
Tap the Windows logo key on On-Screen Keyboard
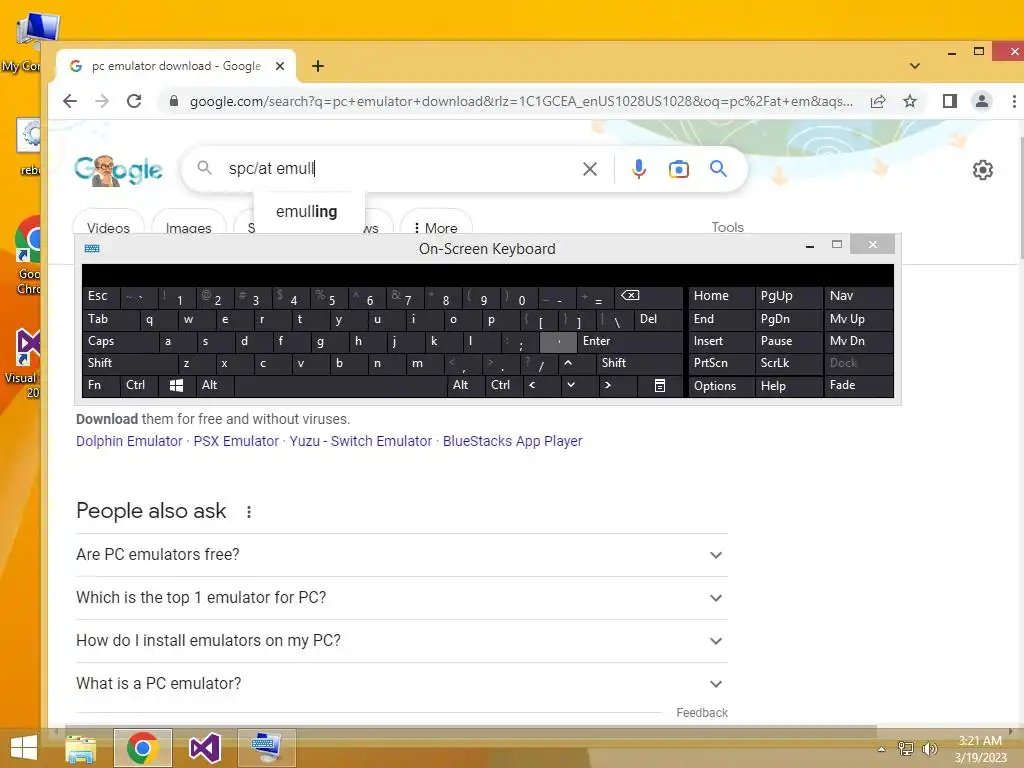(176, 385)
